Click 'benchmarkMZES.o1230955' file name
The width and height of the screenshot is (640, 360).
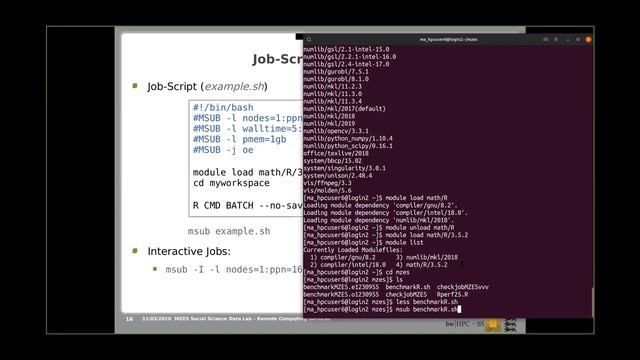(x=341, y=295)
